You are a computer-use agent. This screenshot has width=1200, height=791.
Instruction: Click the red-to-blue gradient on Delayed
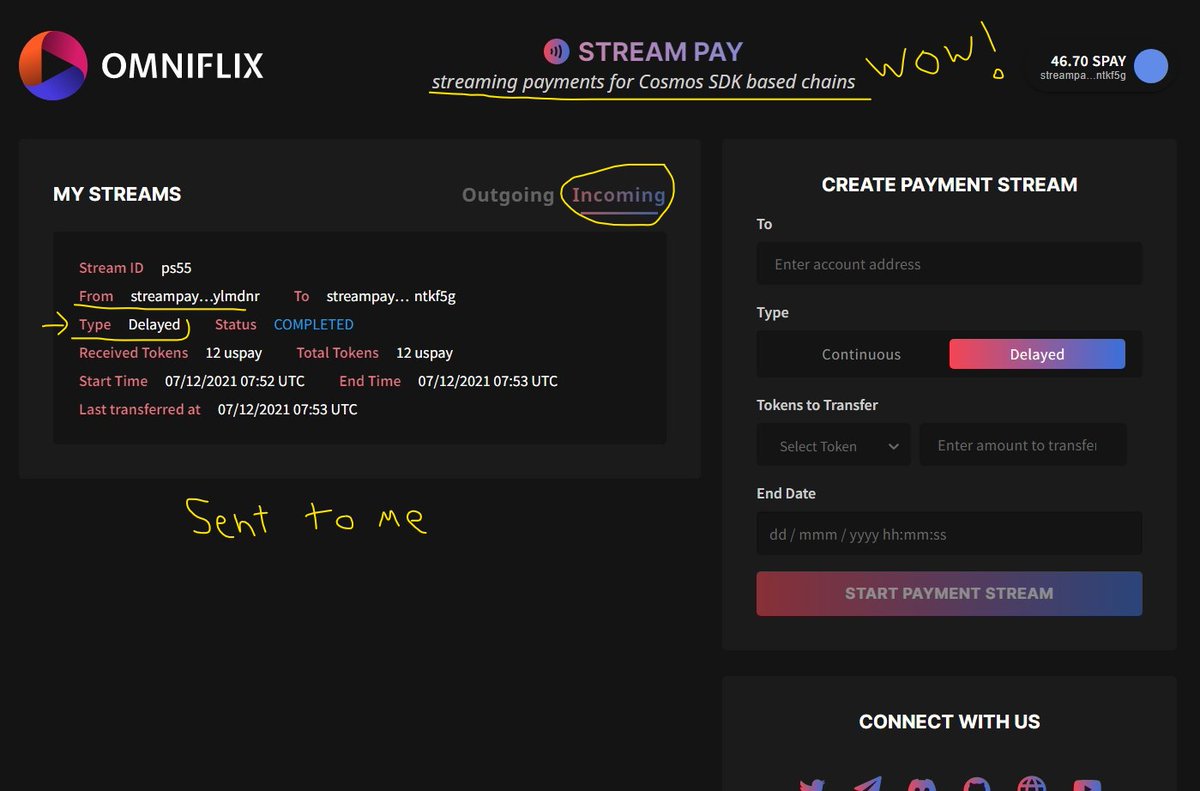[x=1036, y=354]
